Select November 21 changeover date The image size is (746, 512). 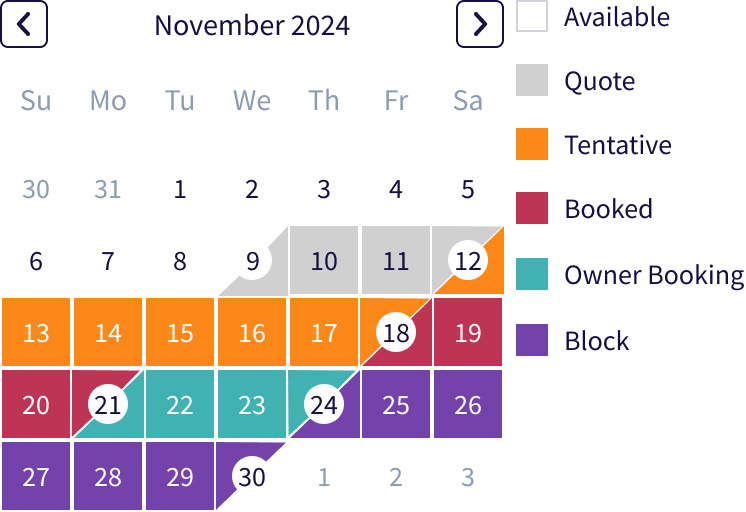click(108, 404)
